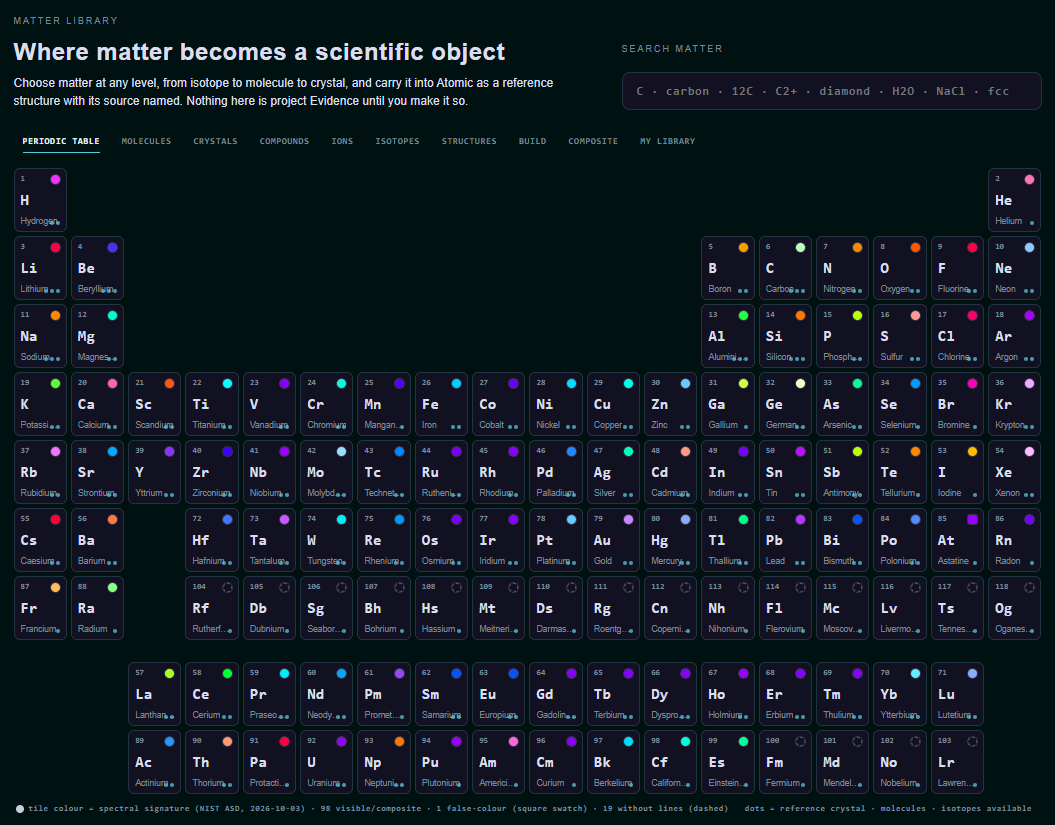Image resolution: width=1055 pixels, height=825 pixels.
Task: Click Astatine's purple square false-colour swatch
Action: pos(972,519)
